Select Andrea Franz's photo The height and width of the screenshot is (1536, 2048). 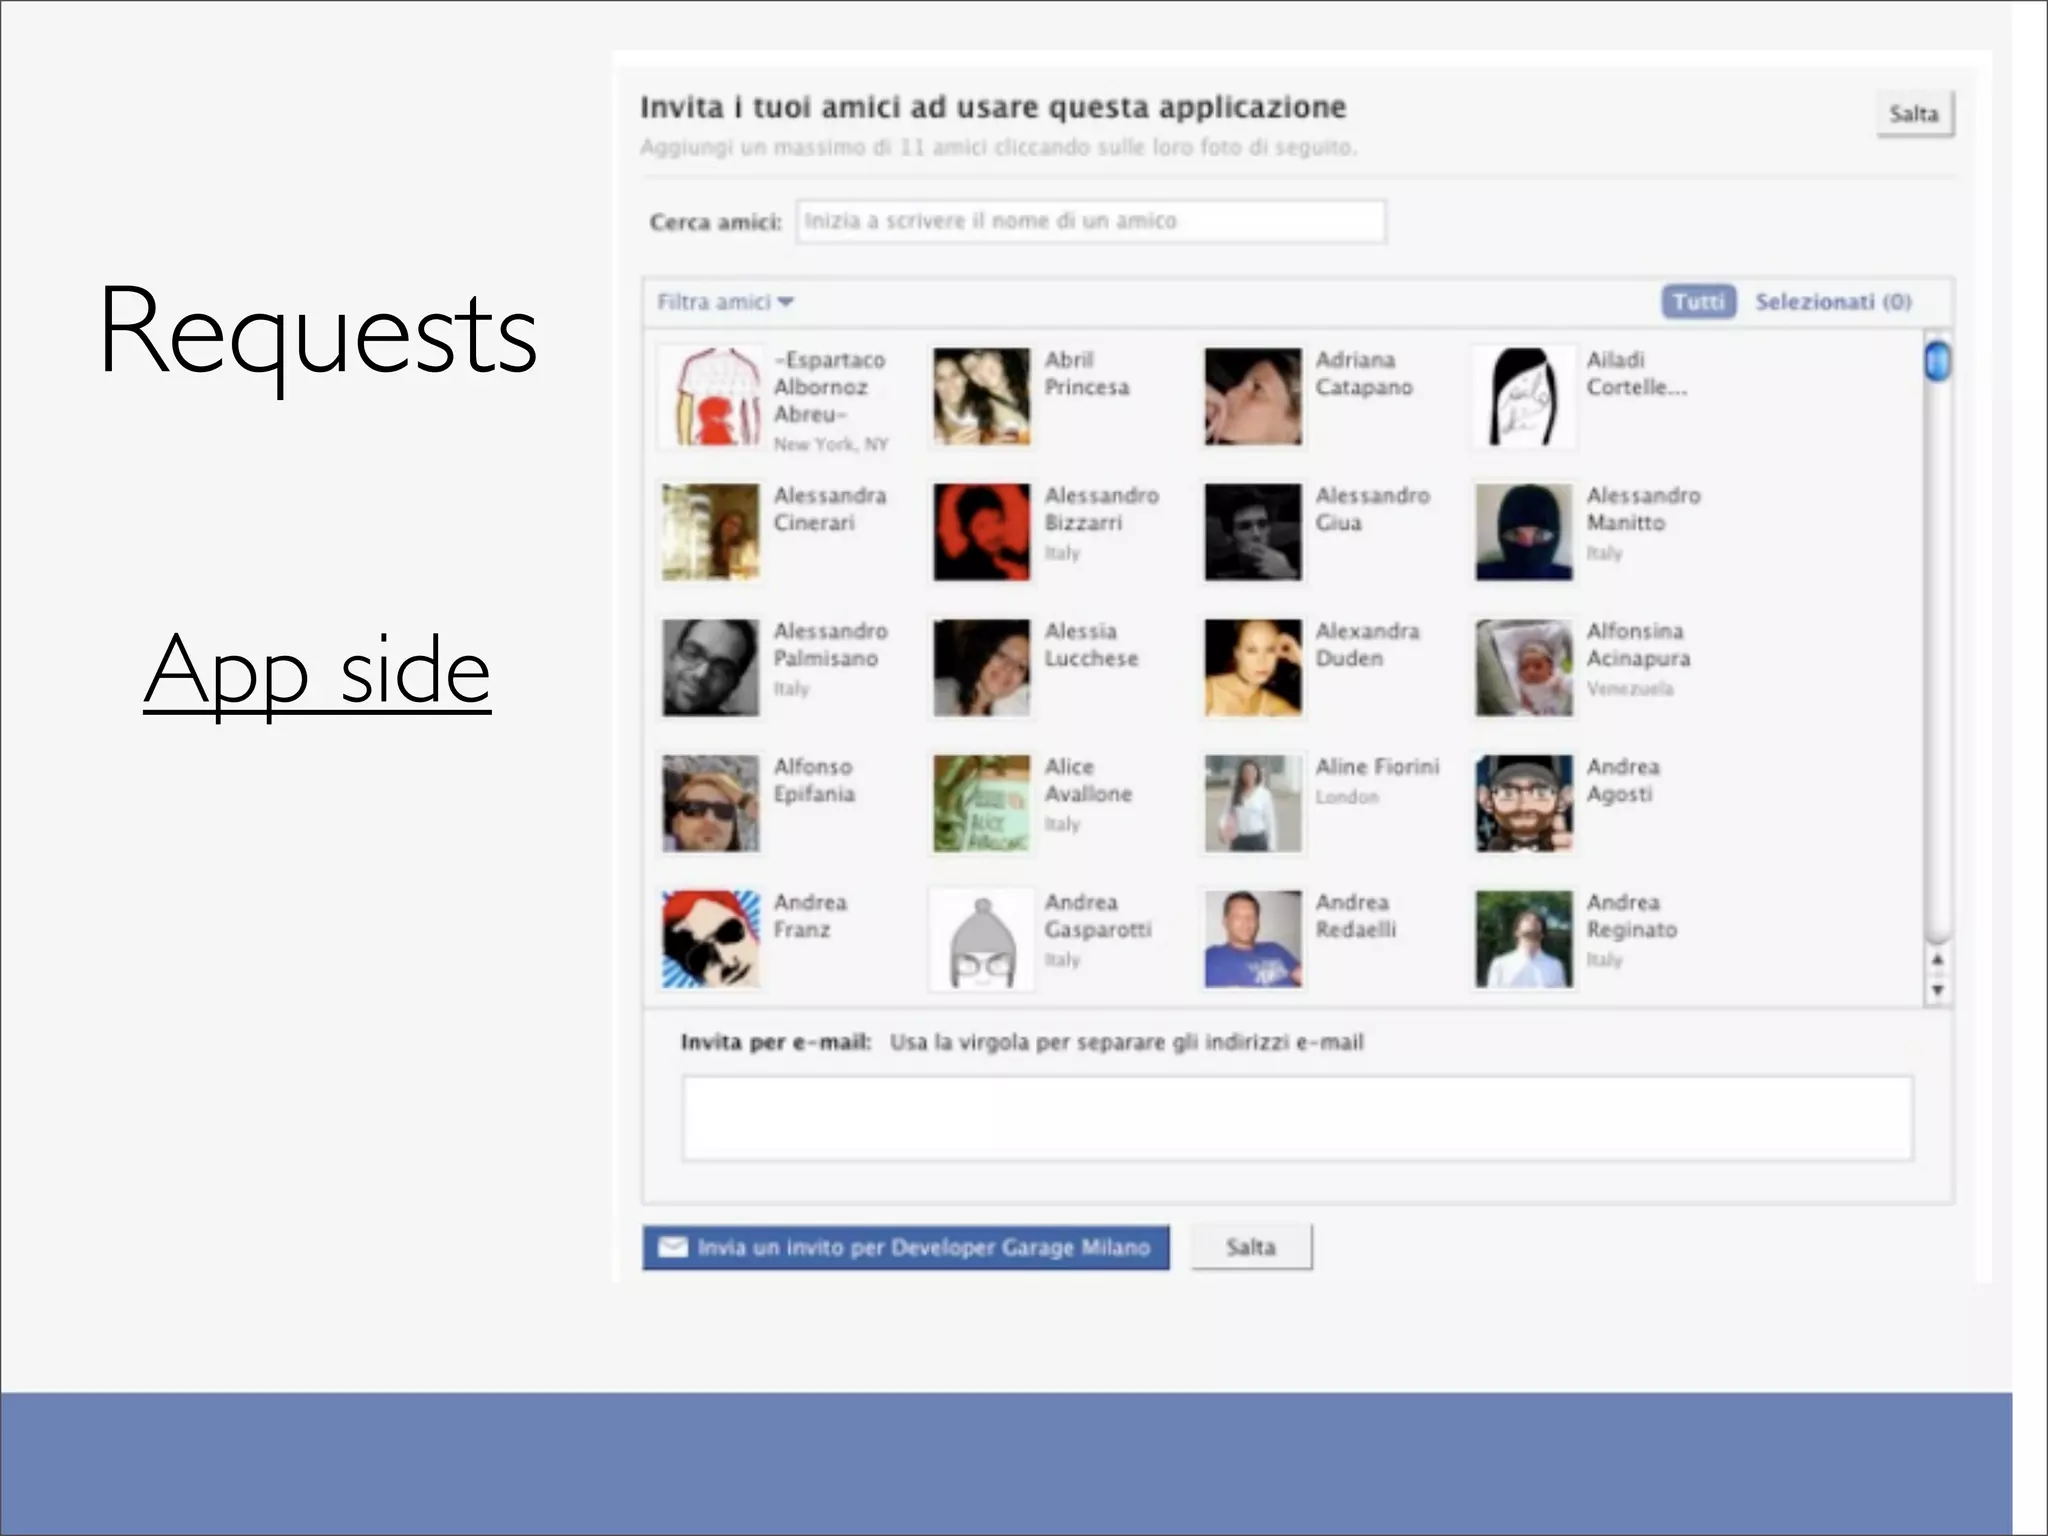pyautogui.click(x=711, y=939)
